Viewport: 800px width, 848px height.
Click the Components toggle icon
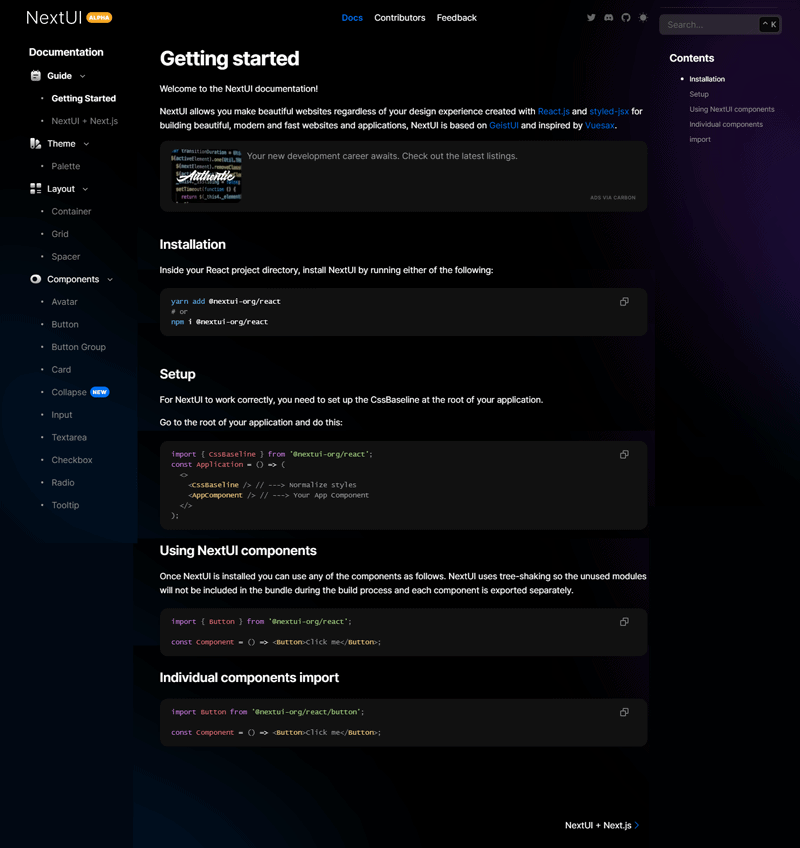click(x=36, y=279)
